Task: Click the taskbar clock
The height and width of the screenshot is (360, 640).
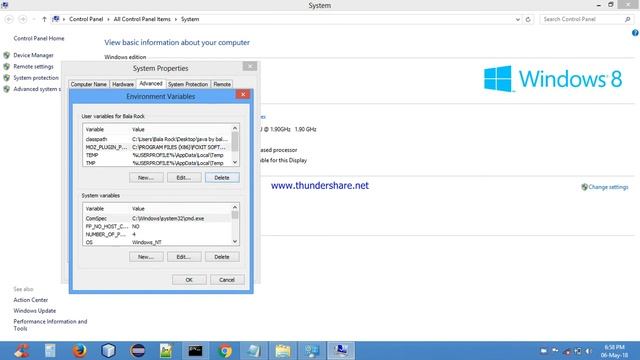Action: (x=614, y=351)
